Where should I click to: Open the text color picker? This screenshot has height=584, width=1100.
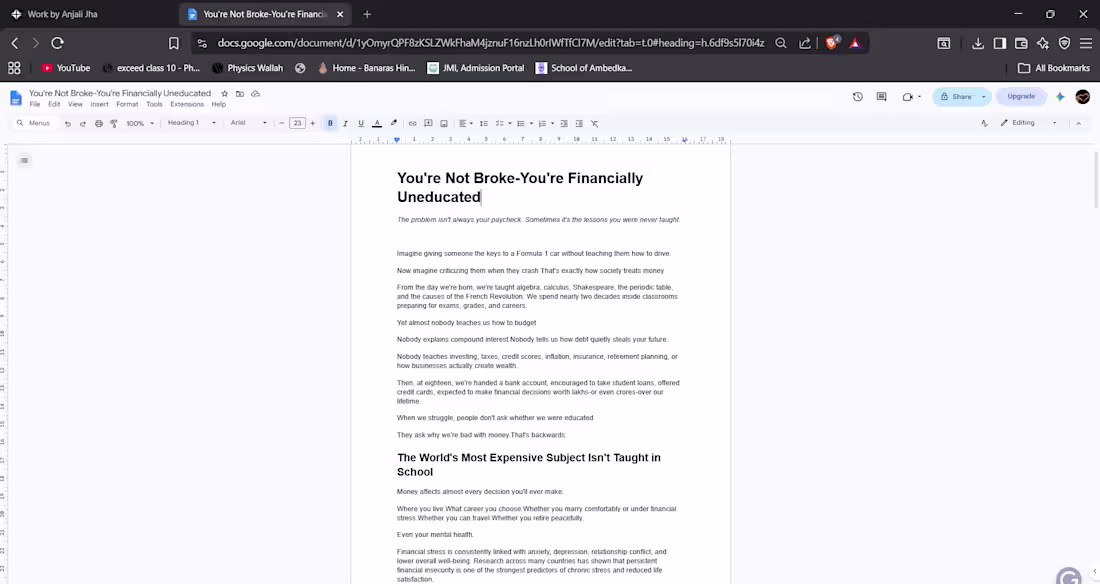coord(377,124)
